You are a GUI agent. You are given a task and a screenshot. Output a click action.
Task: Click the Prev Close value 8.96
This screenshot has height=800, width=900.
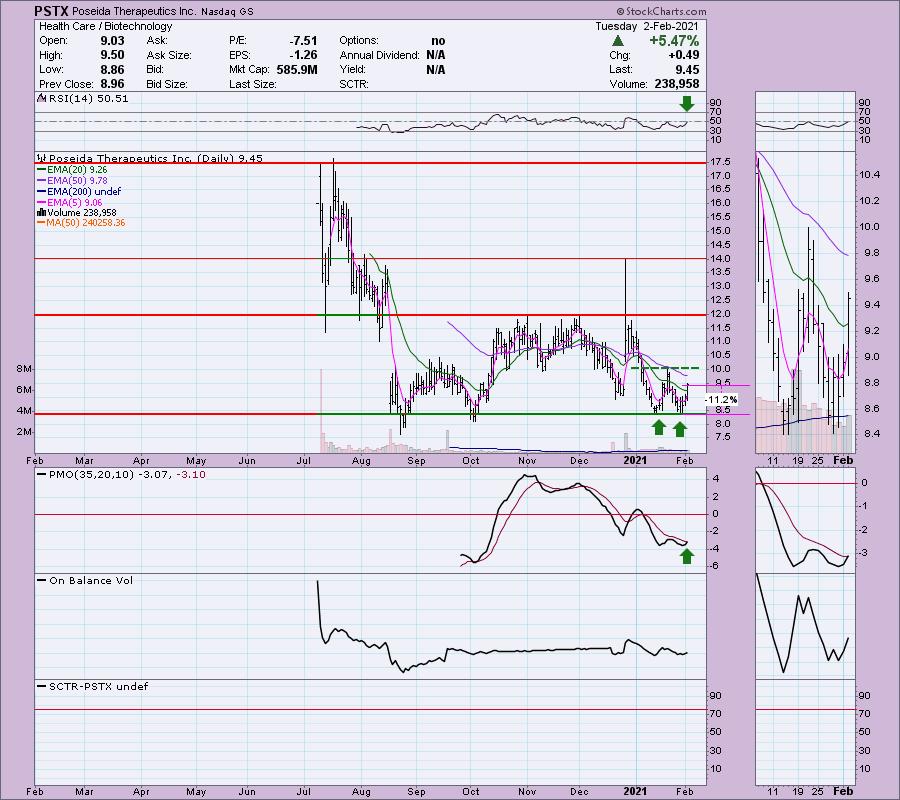point(112,84)
